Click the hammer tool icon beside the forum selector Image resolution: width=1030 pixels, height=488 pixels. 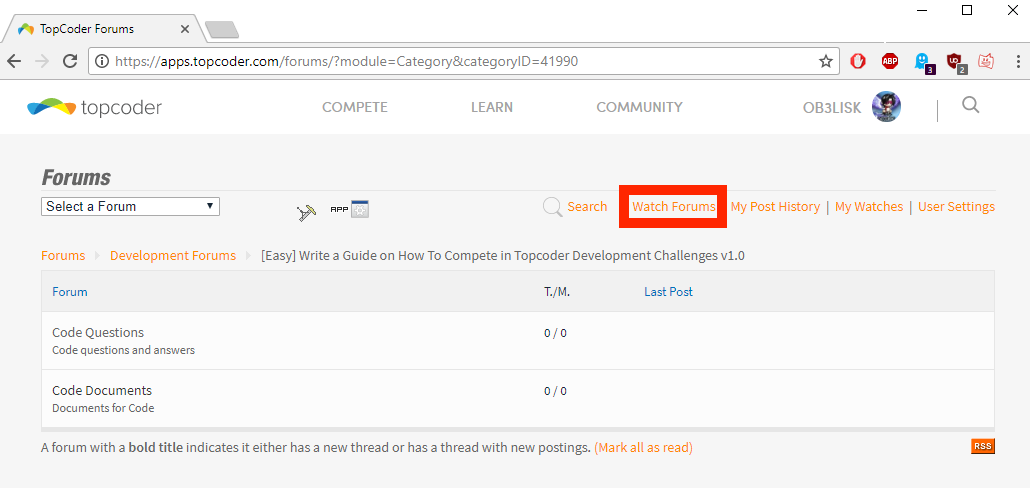coord(307,211)
